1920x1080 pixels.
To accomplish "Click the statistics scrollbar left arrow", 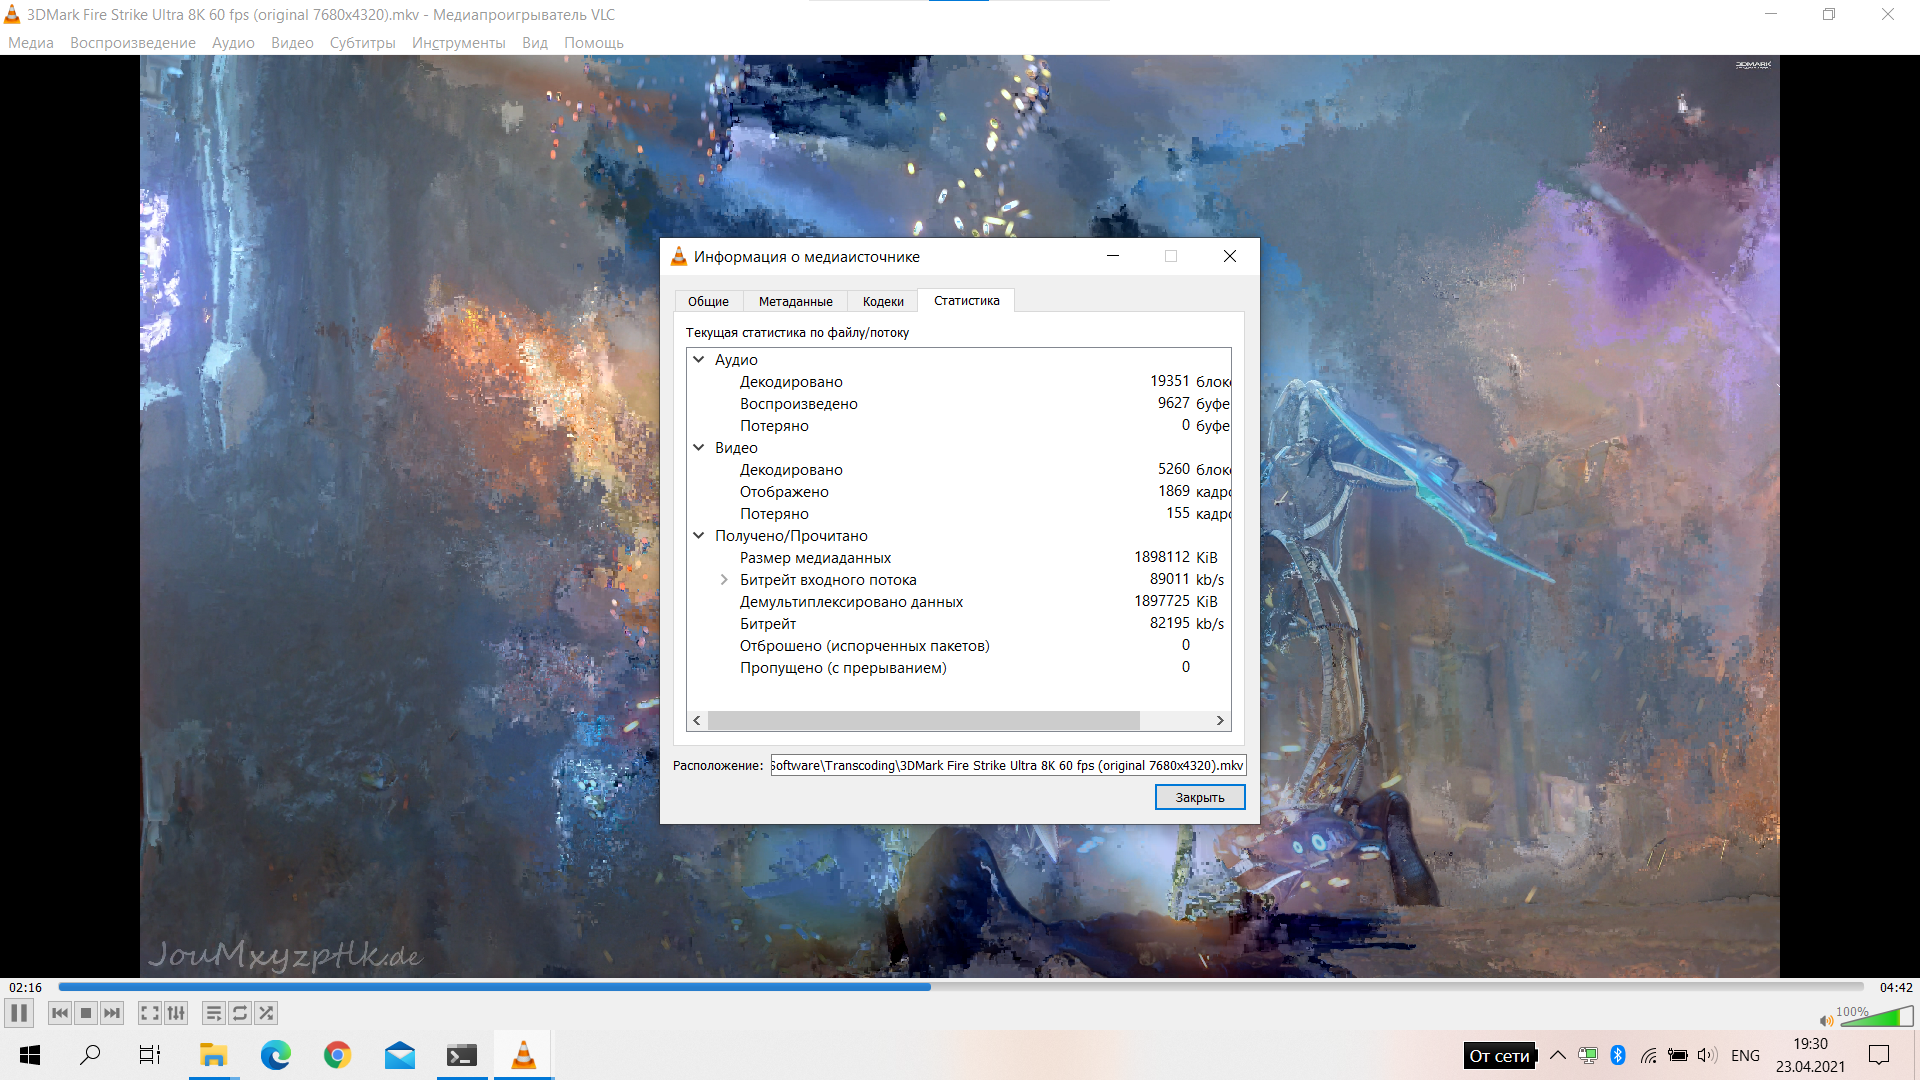I will point(697,720).
